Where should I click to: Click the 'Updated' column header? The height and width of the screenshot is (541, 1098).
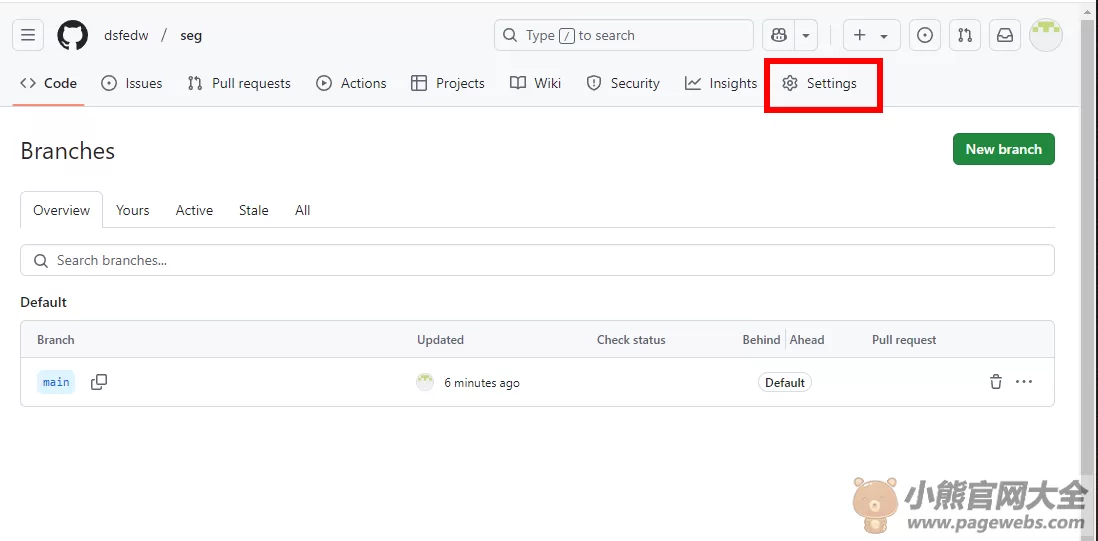pos(440,339)
